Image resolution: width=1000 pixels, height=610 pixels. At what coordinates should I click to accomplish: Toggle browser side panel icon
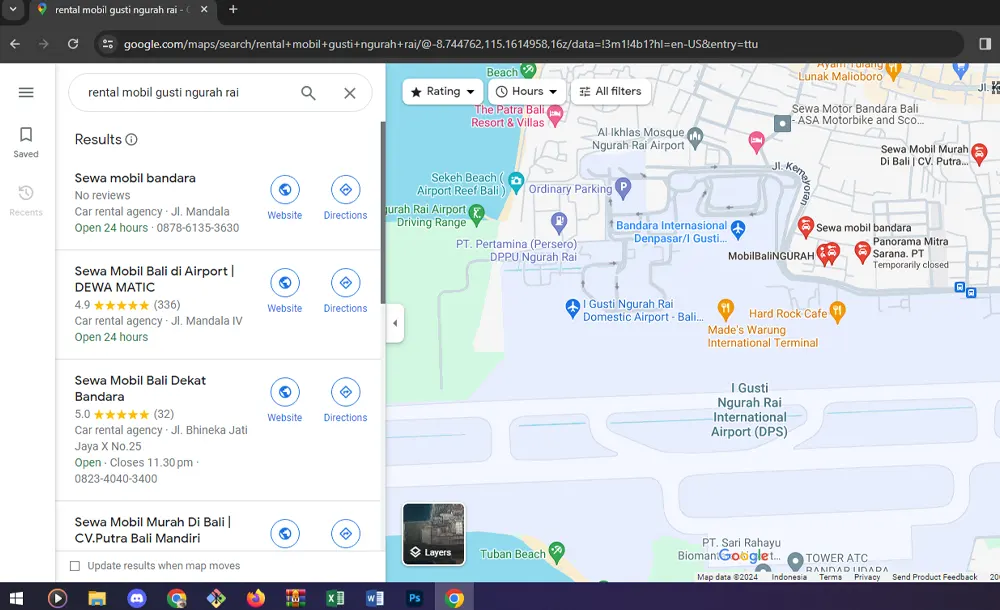click(x=985, y=44)
